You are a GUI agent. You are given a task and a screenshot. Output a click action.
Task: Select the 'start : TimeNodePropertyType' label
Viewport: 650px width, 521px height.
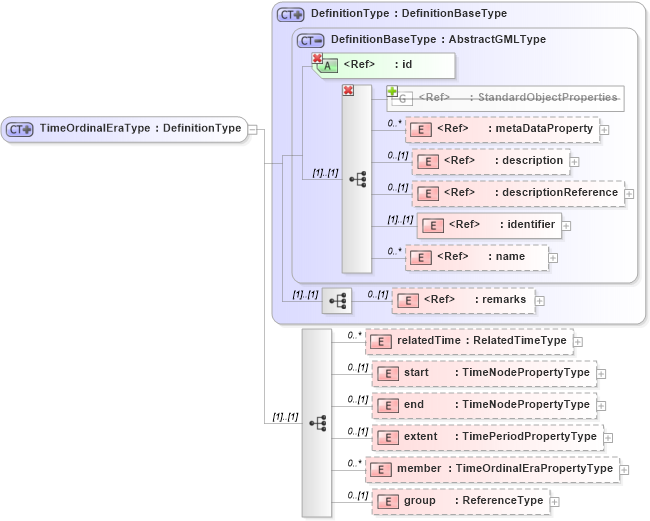(x=497, y=372)
